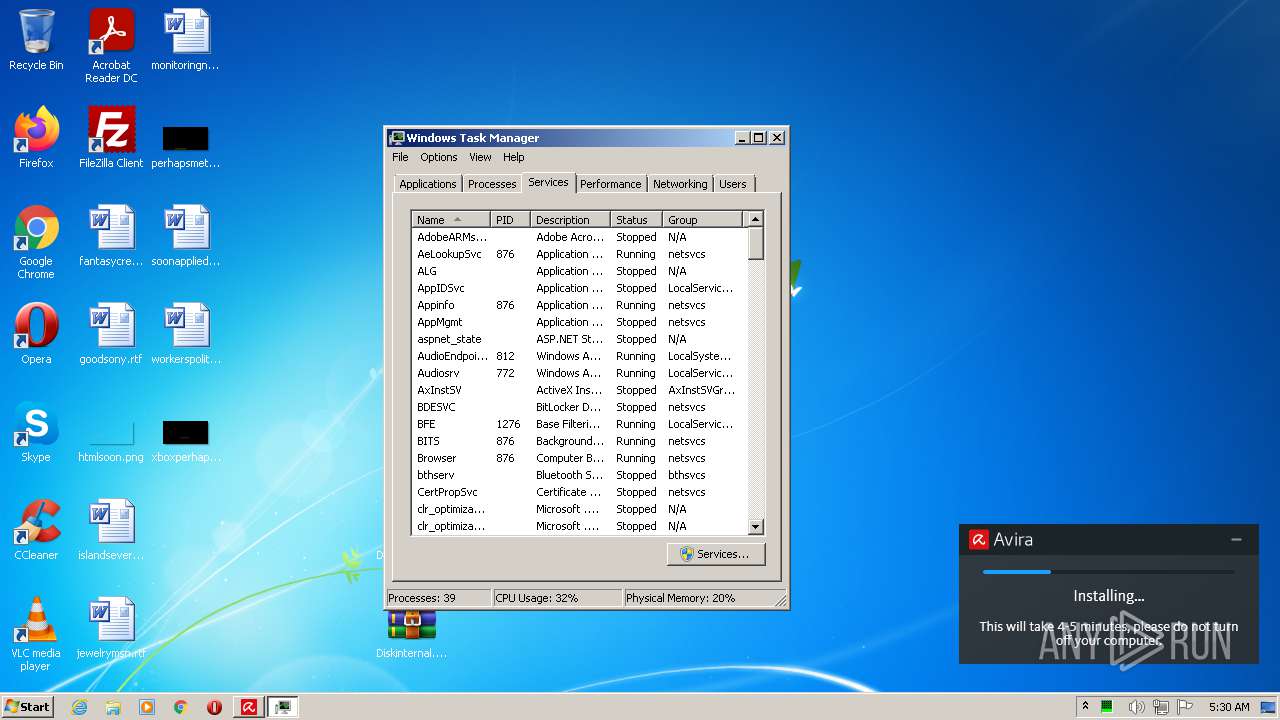
Task: Click the Services... button
Action: click(x=716, y=554)
